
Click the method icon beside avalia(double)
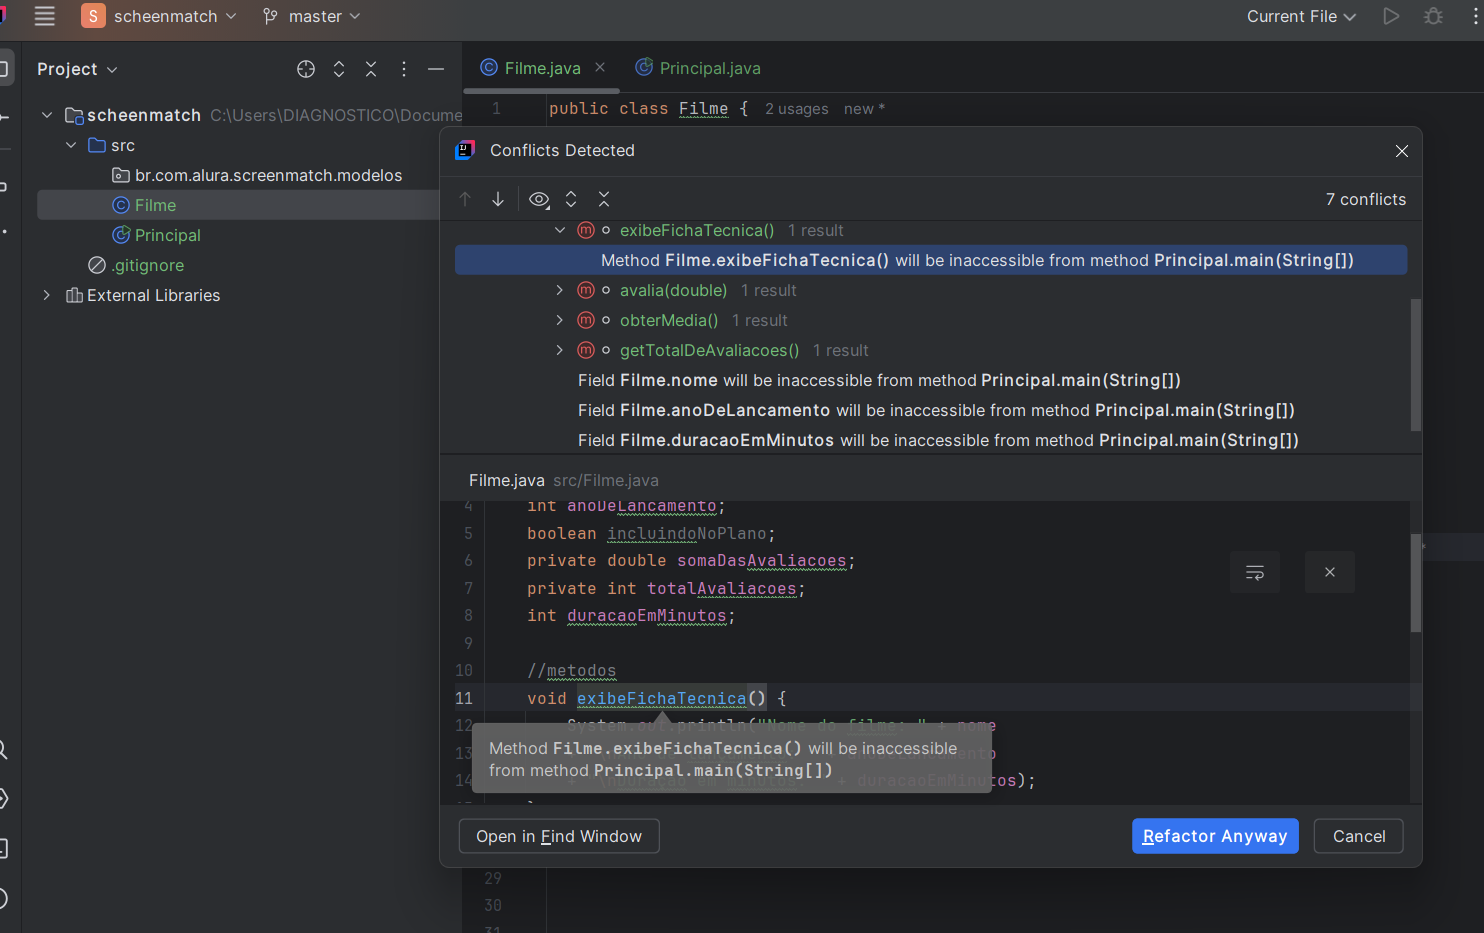tap(586, 290)
